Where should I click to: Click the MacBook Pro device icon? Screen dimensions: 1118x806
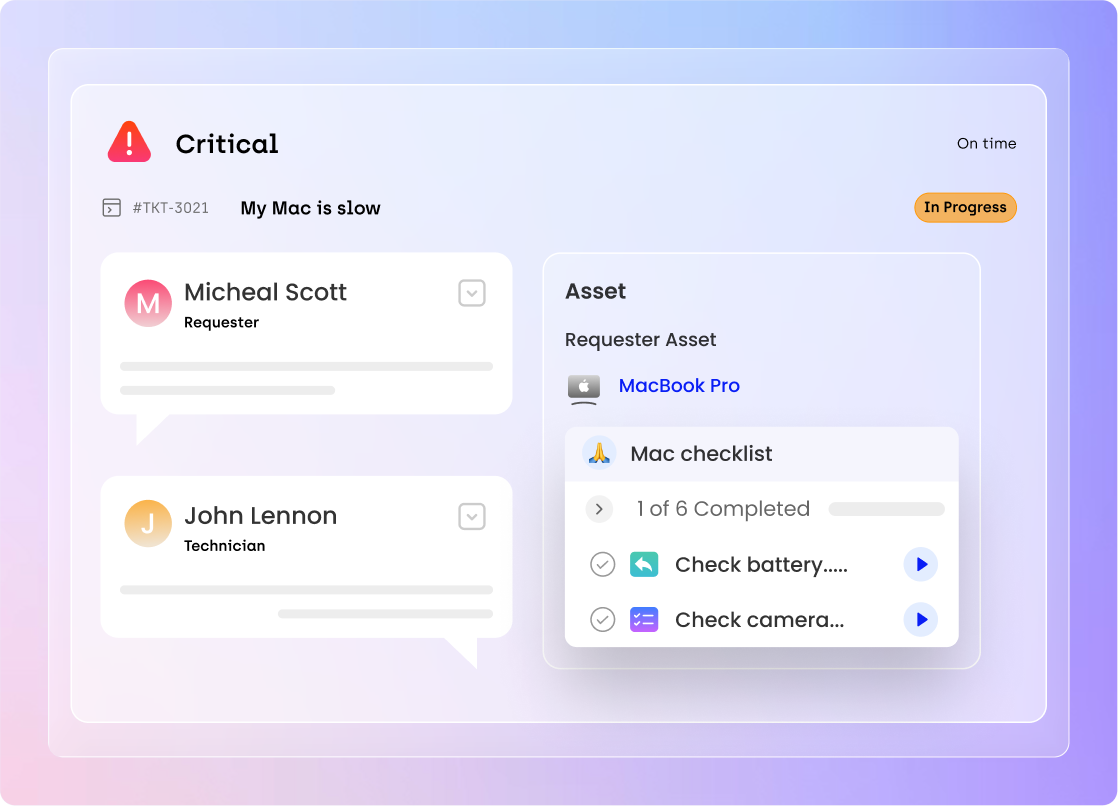(x=584, y=388)
